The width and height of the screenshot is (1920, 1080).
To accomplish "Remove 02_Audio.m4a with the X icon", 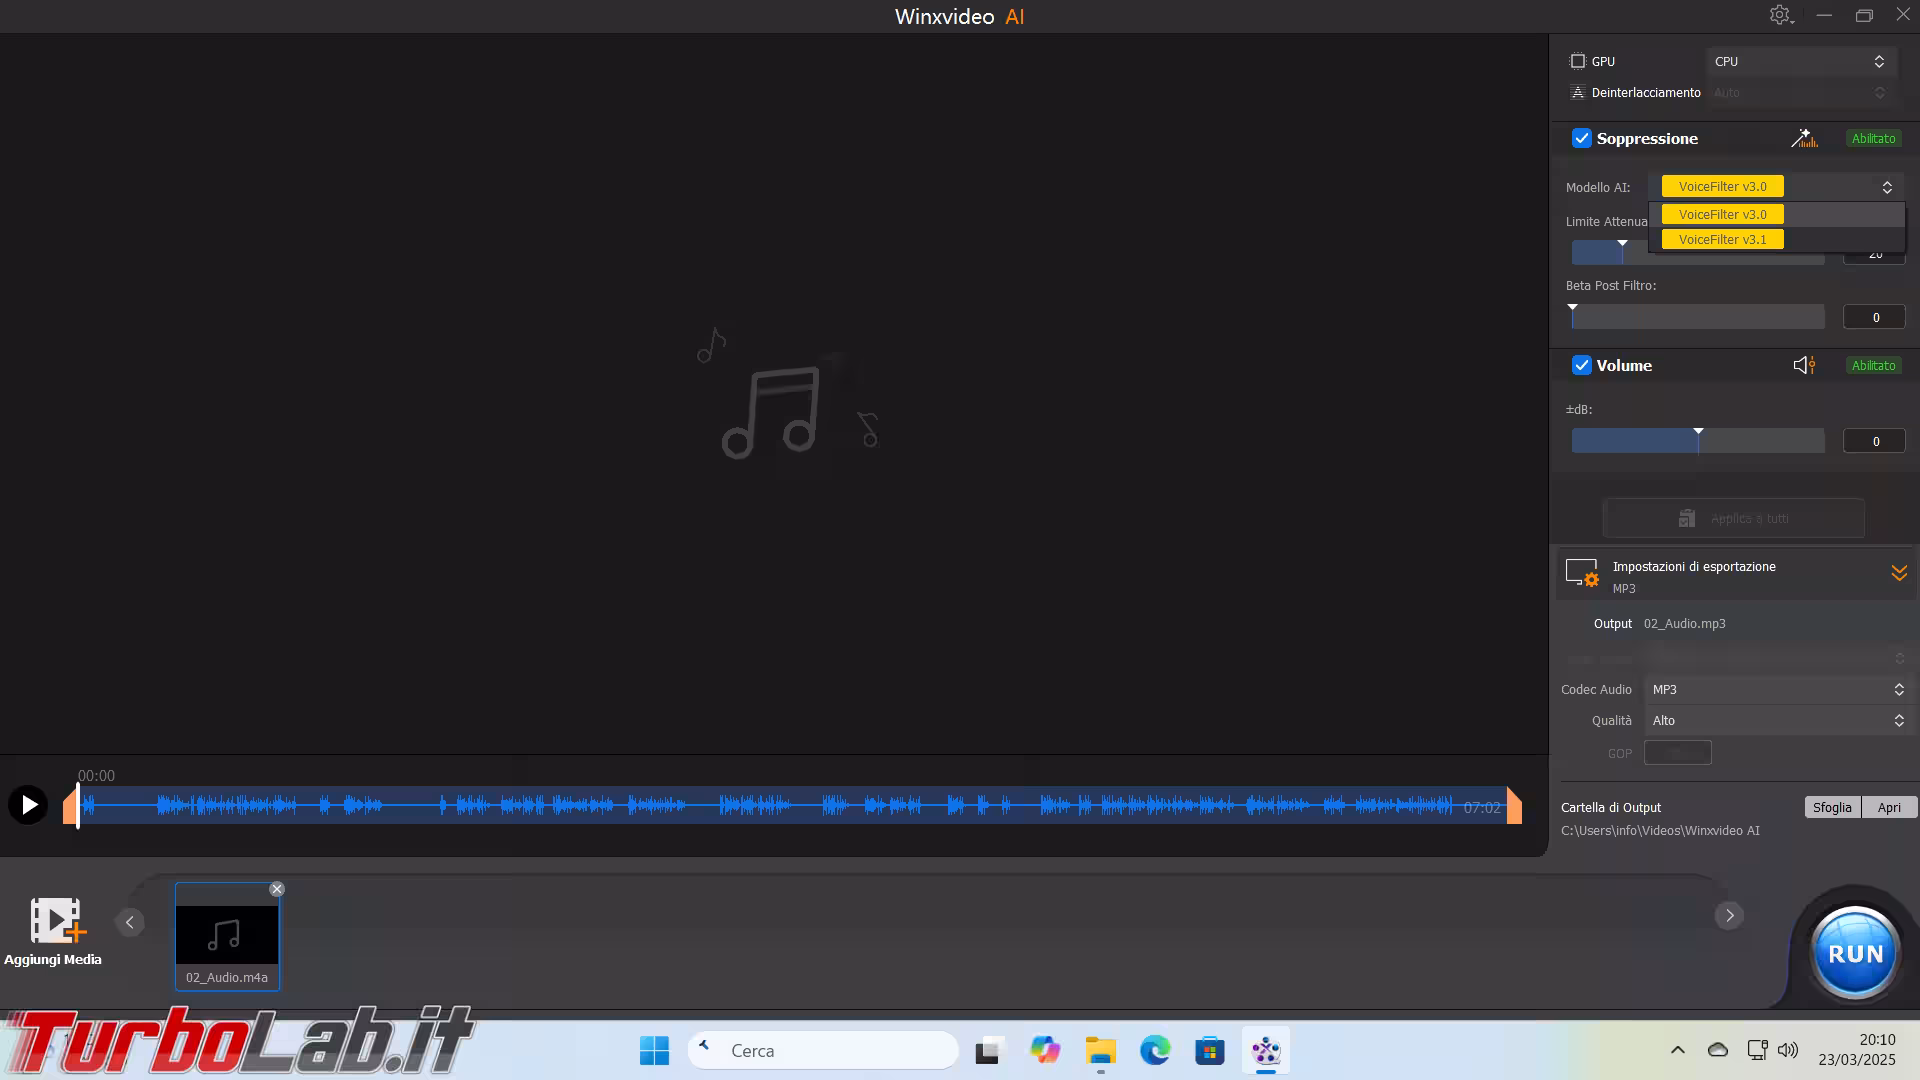I will point(277,889).
